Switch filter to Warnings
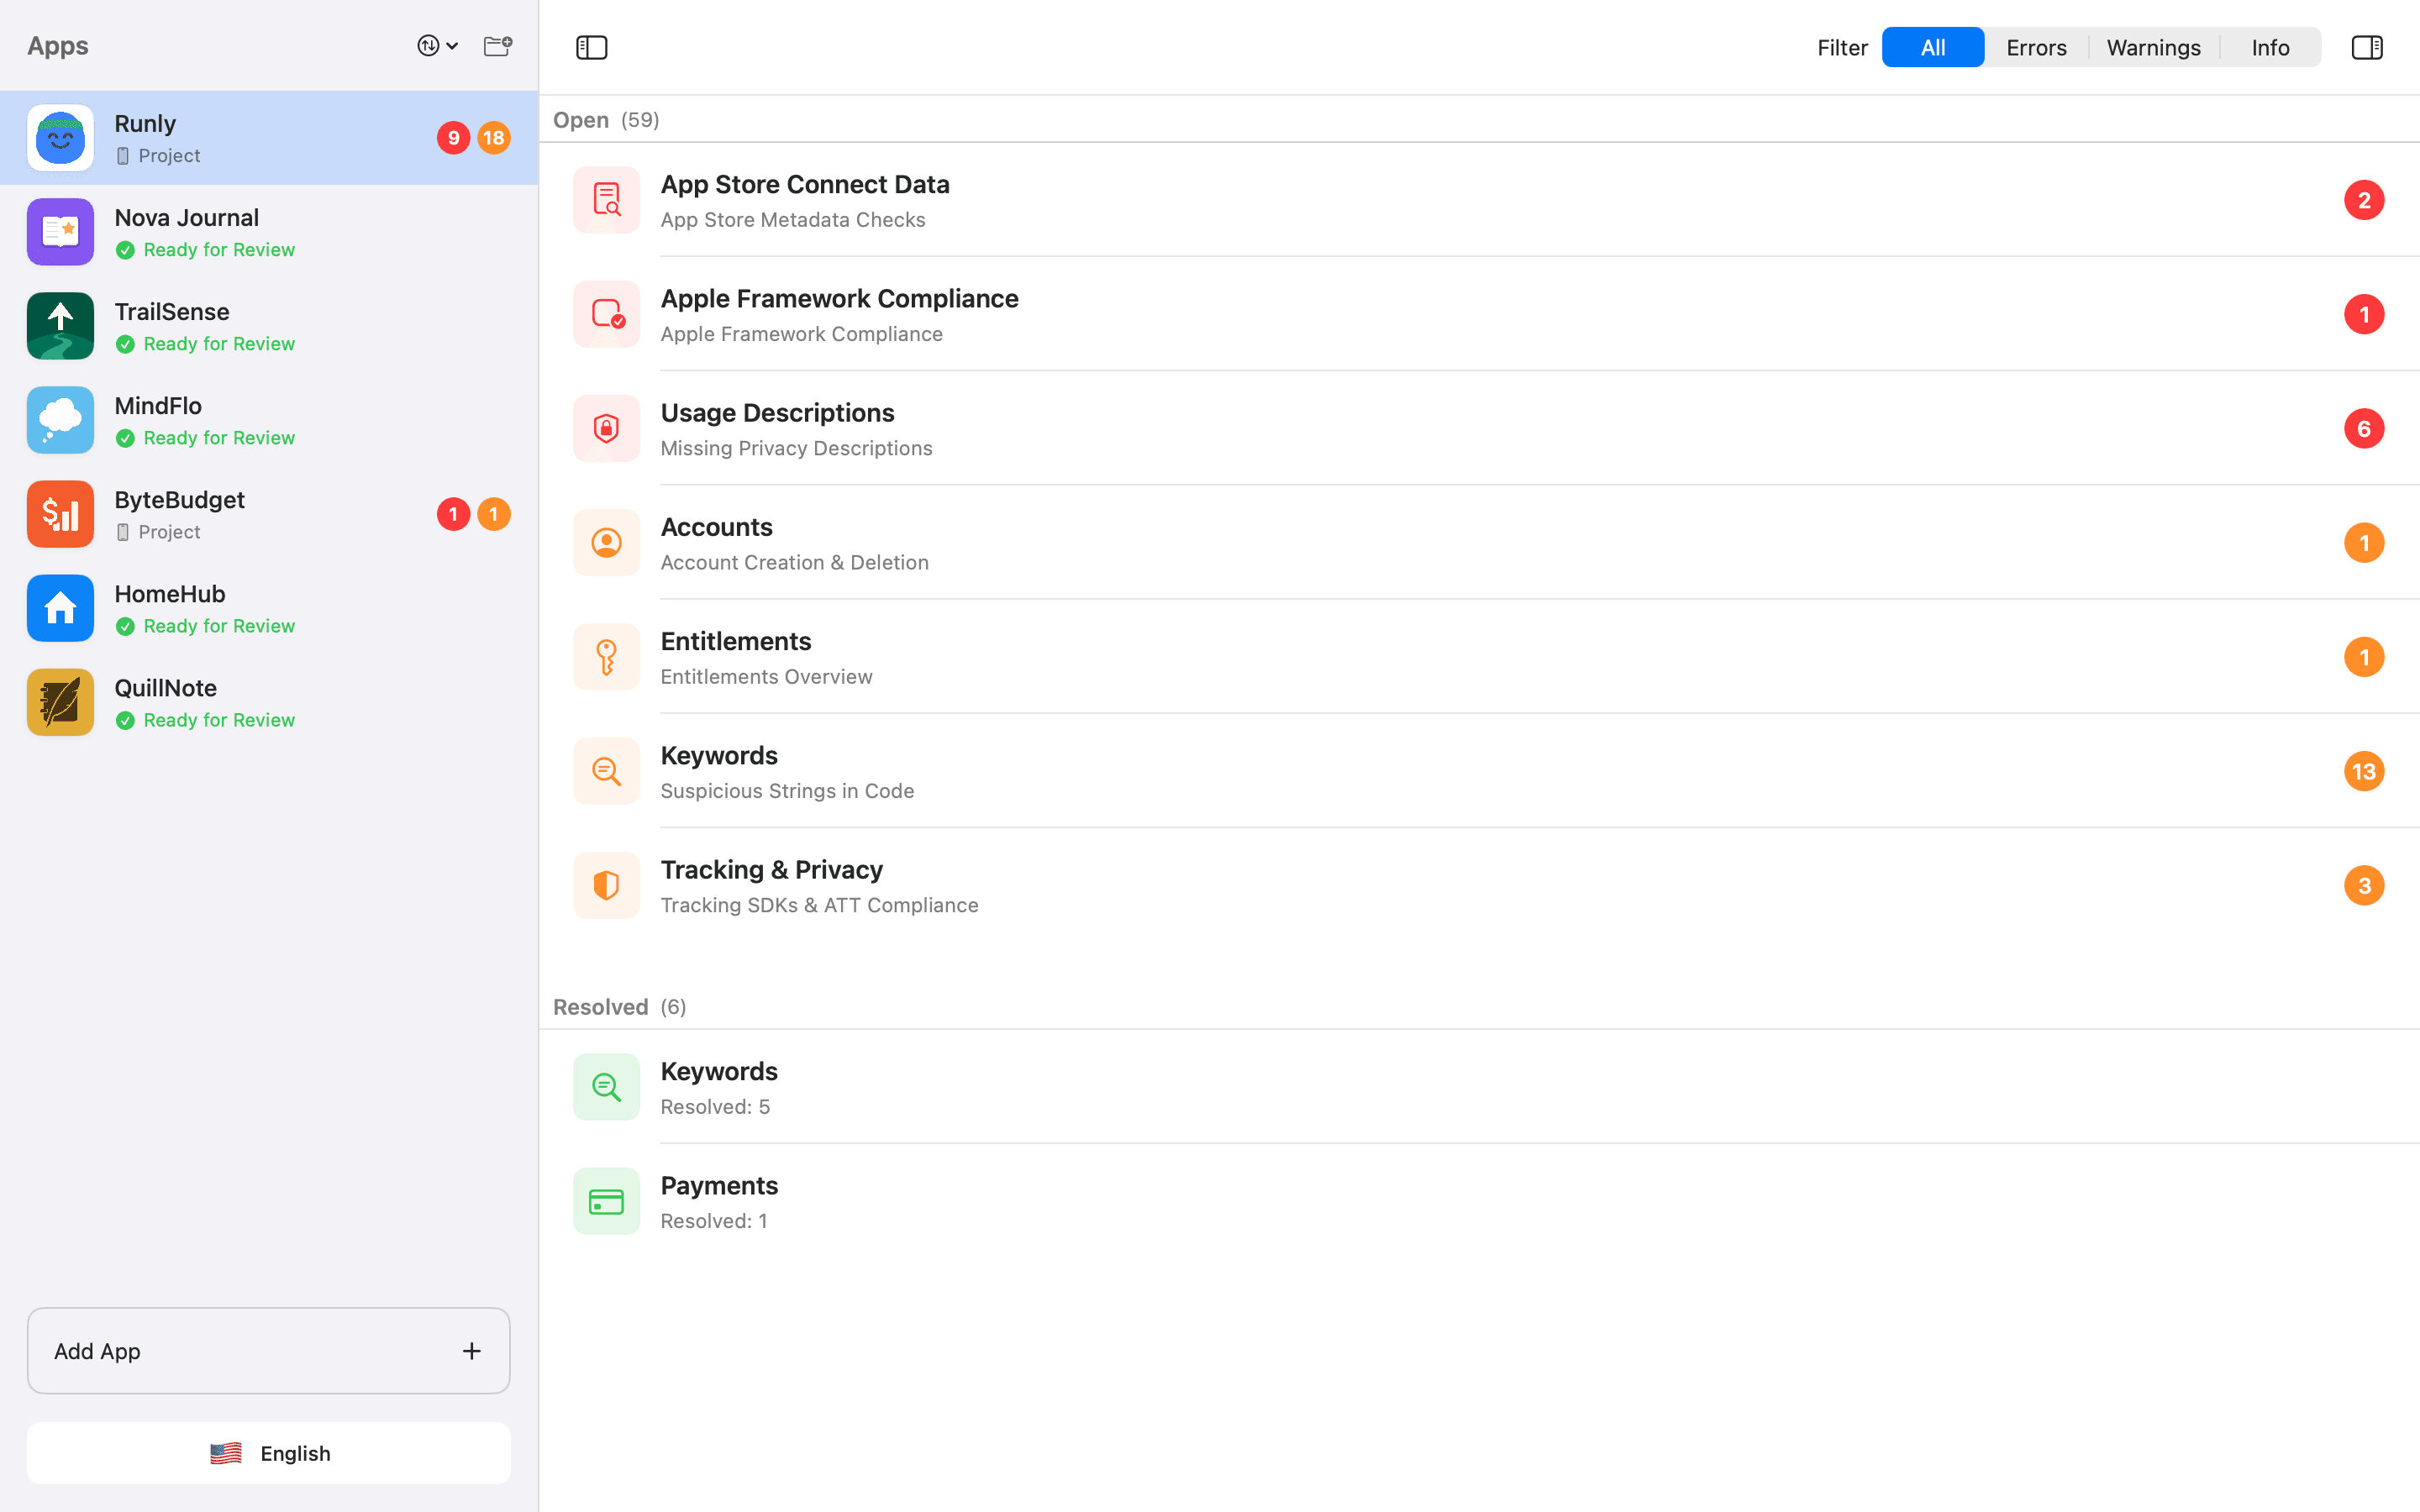The height and width of the screenshot is (1512, 2420). (x=2153, y=47)
